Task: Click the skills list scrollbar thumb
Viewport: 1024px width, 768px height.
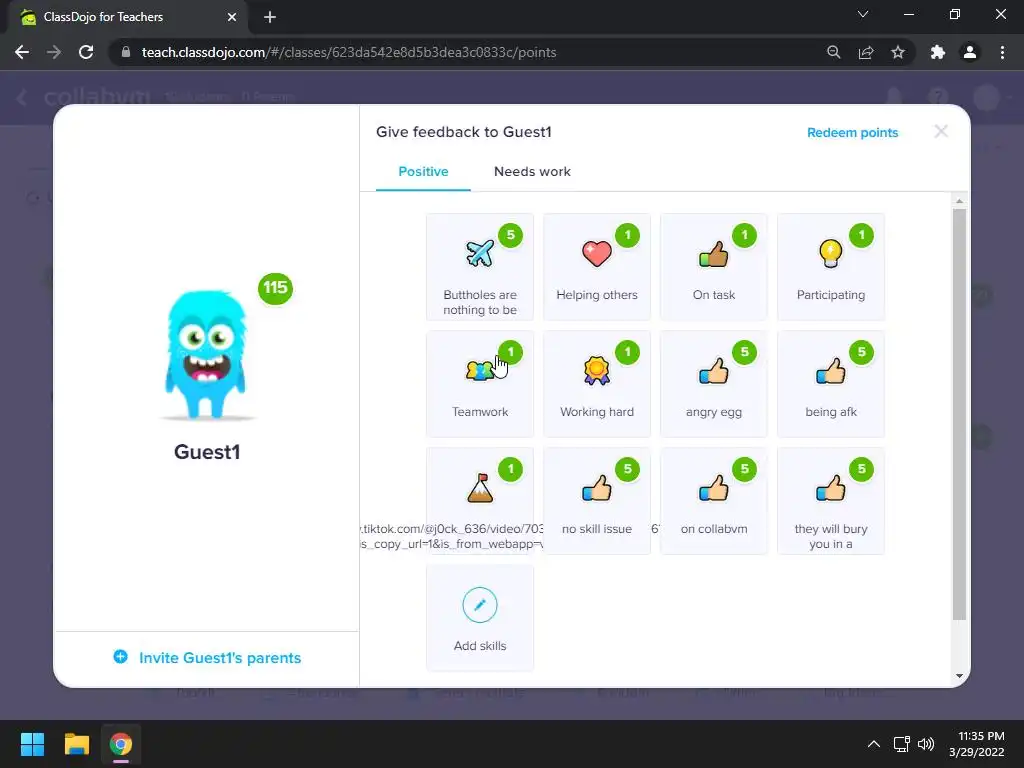Action: [x=959, y=414]
